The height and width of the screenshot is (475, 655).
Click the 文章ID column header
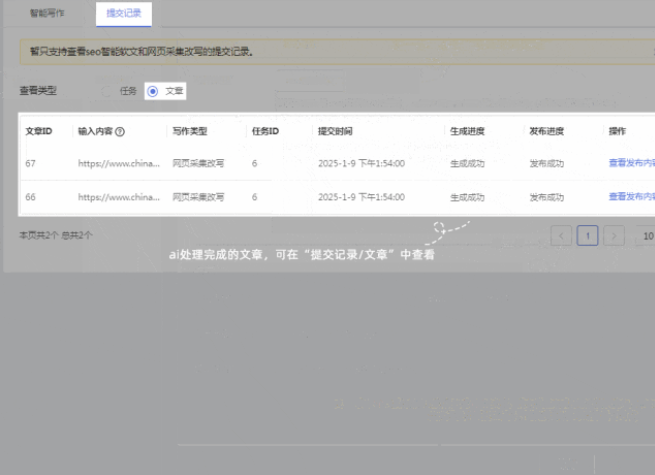click(38, 131)
